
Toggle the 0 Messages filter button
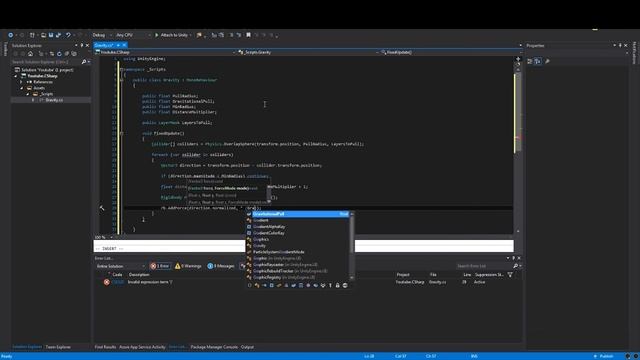(221, 266)
